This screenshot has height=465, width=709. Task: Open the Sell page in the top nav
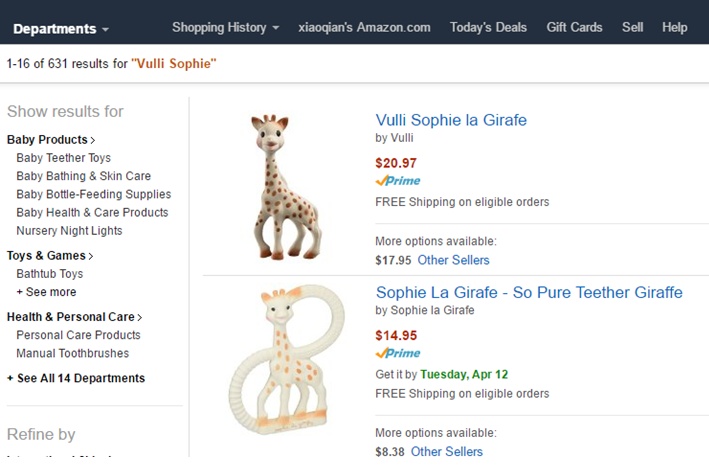[632, 27]
